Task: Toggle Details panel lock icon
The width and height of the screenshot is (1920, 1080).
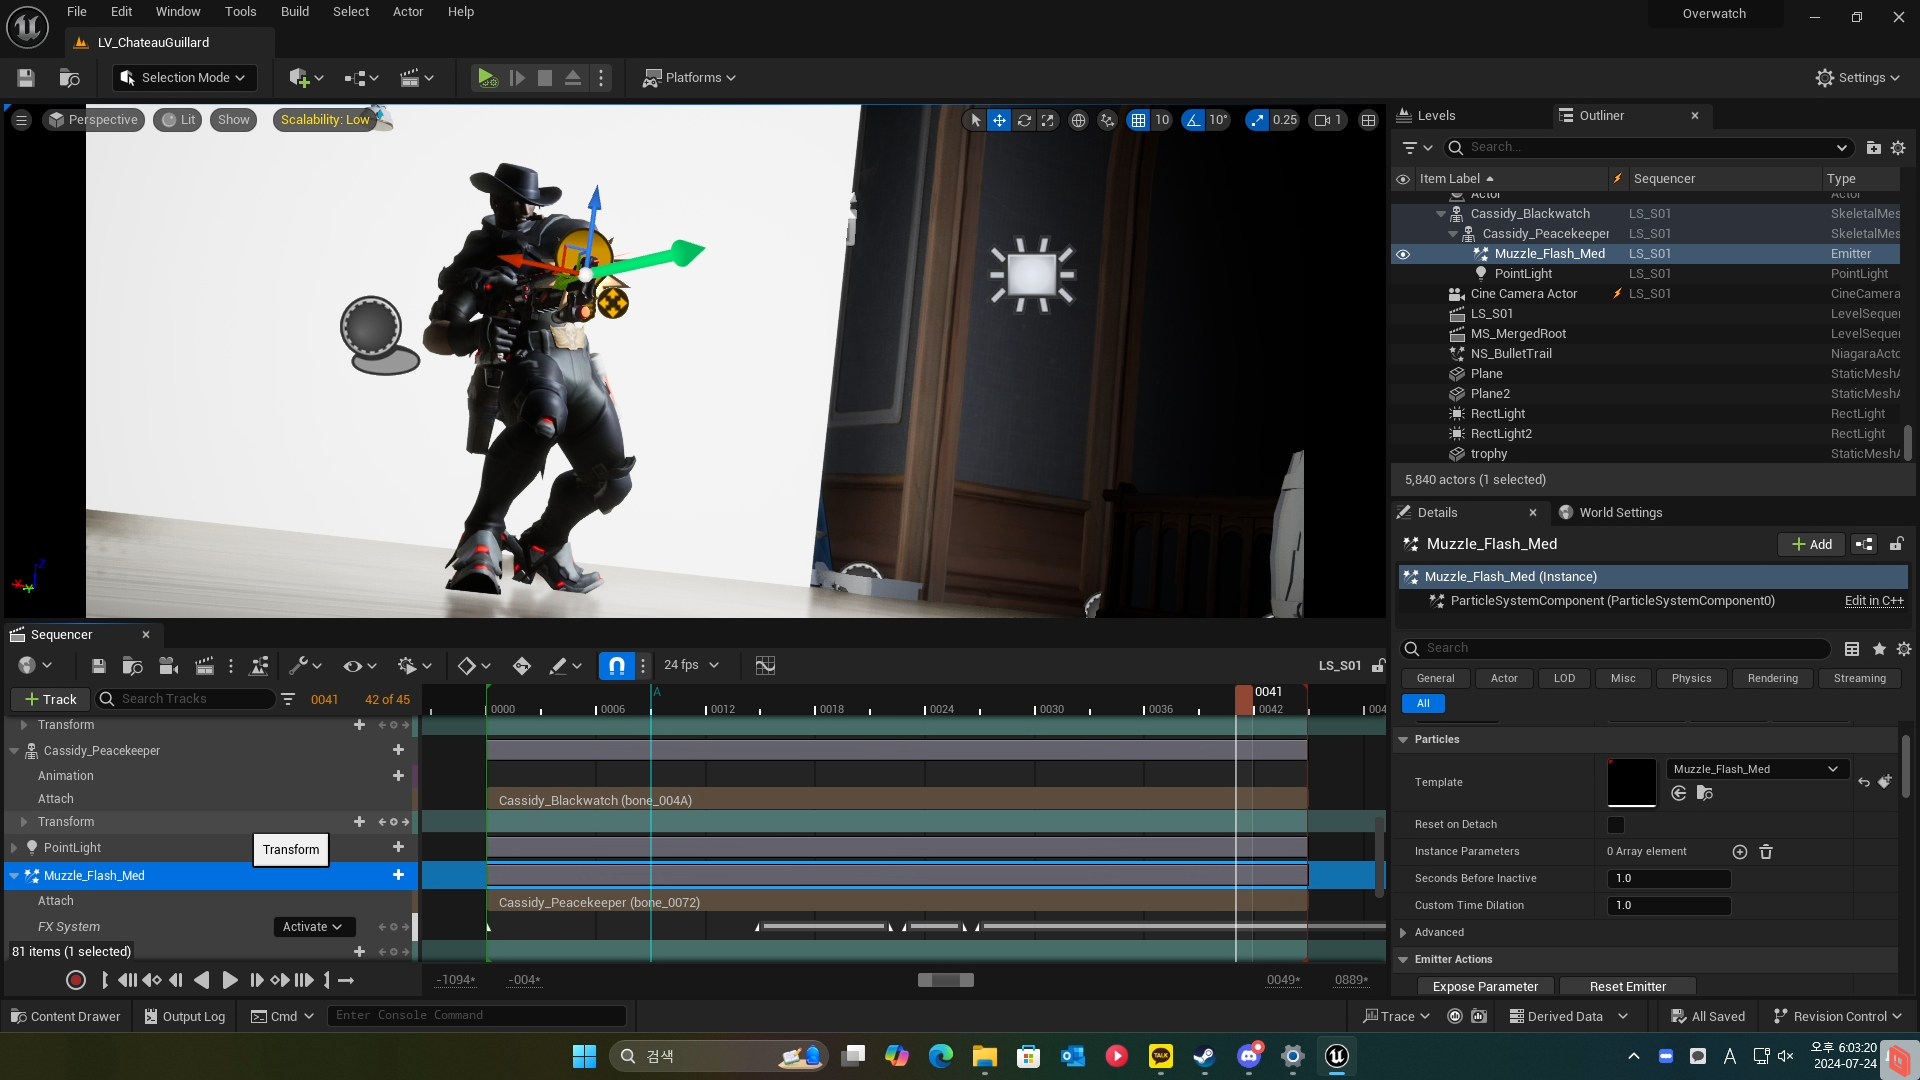Action: pos(1896,544)
